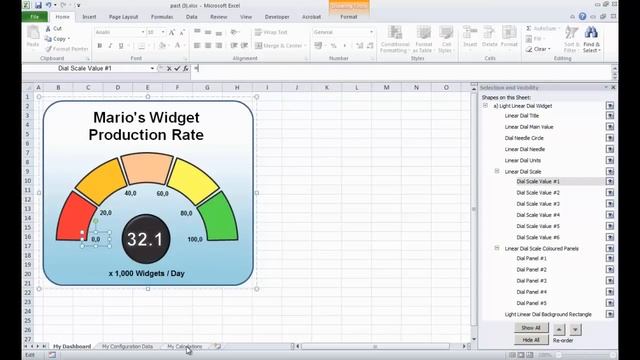Toggle visibility of Dial Panel #1
This screenshot has width=640, height=360.
(x=610, y=258)
